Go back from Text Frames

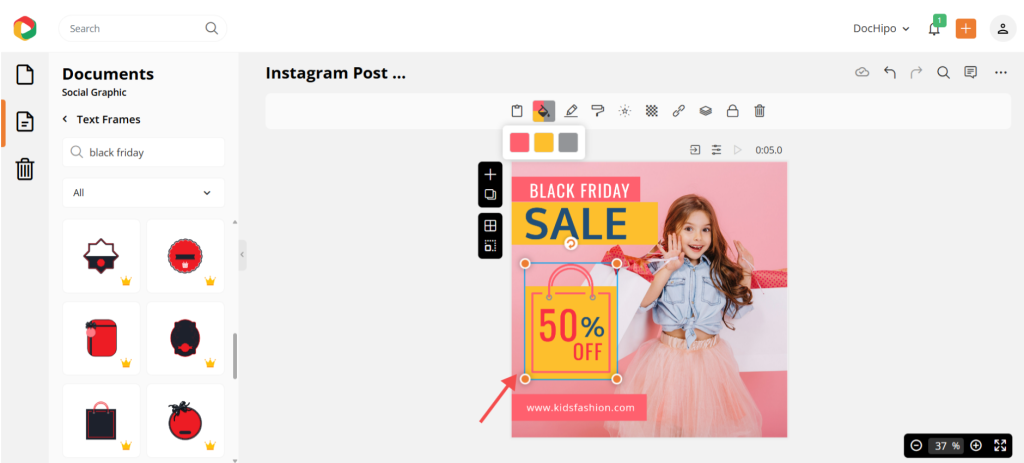tap(65, 120)
